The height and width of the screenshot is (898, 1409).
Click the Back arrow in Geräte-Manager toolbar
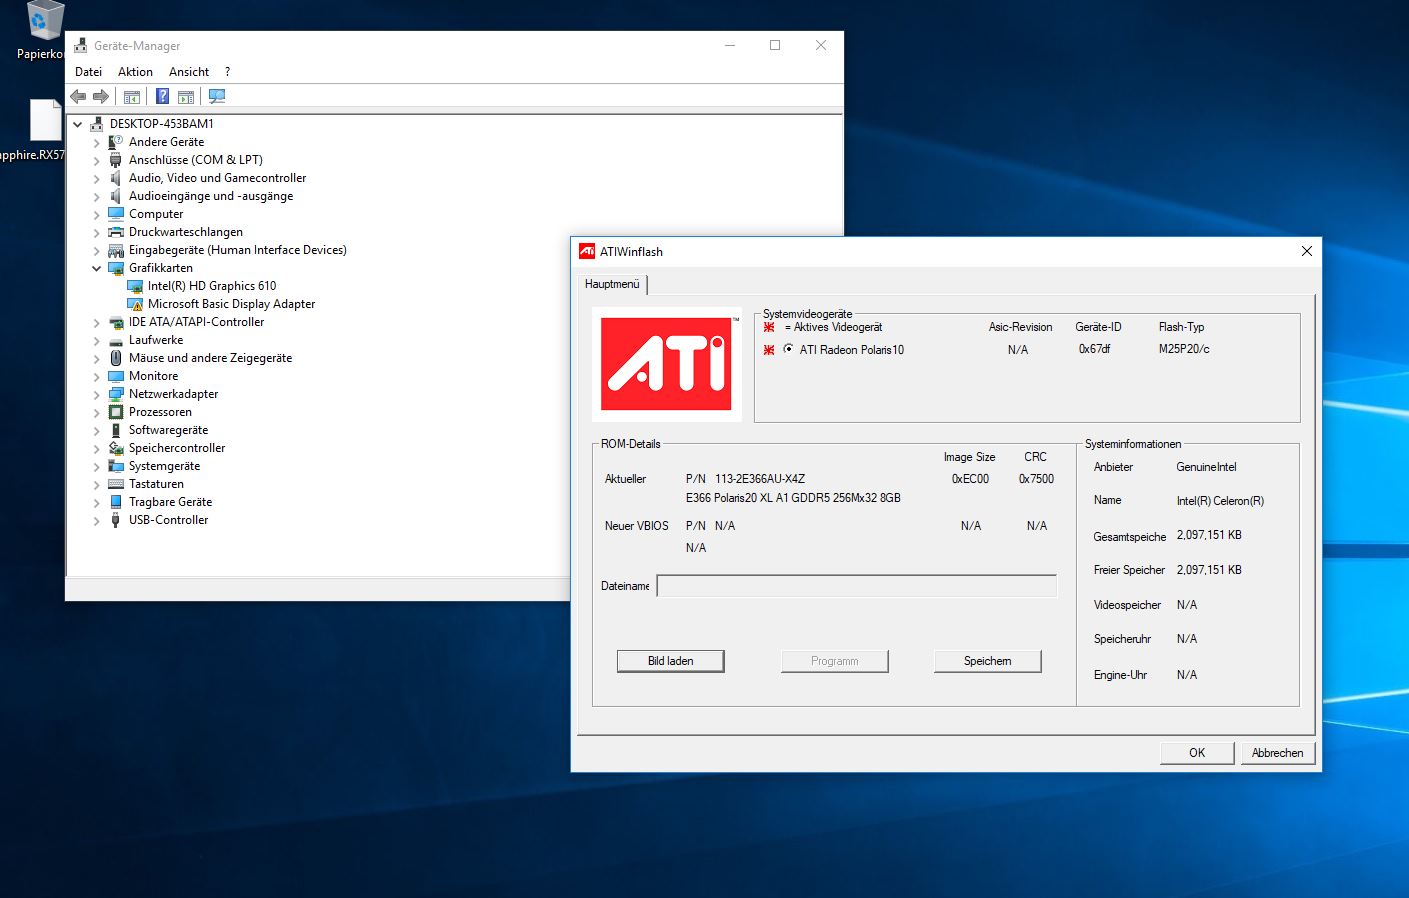[x=78, y=97]
